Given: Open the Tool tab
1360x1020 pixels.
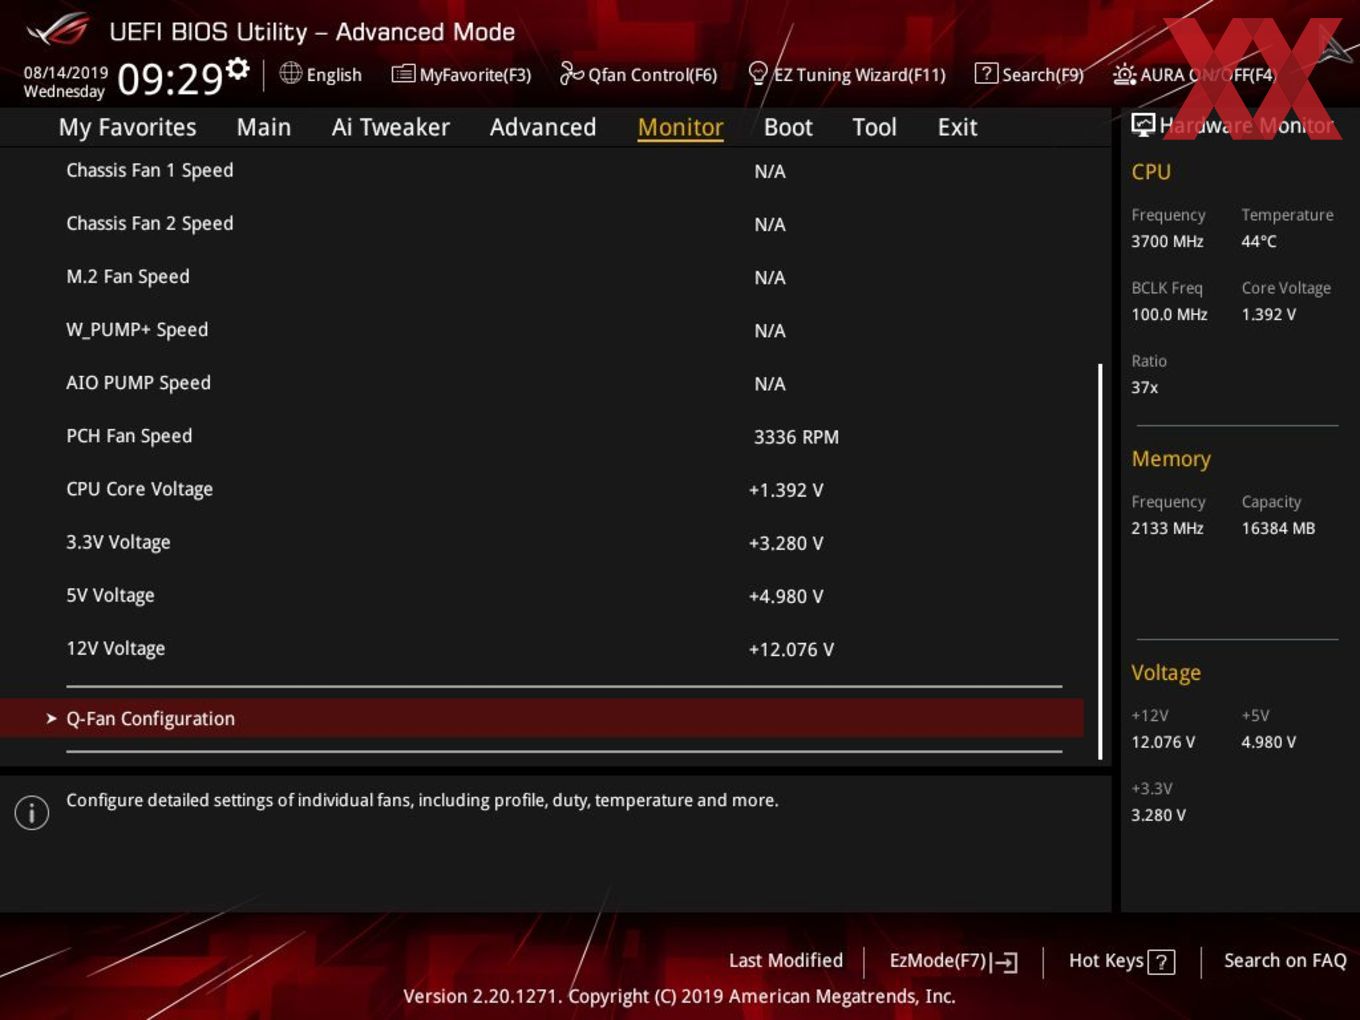Looking at the screenshot, I should coord(874,127).
